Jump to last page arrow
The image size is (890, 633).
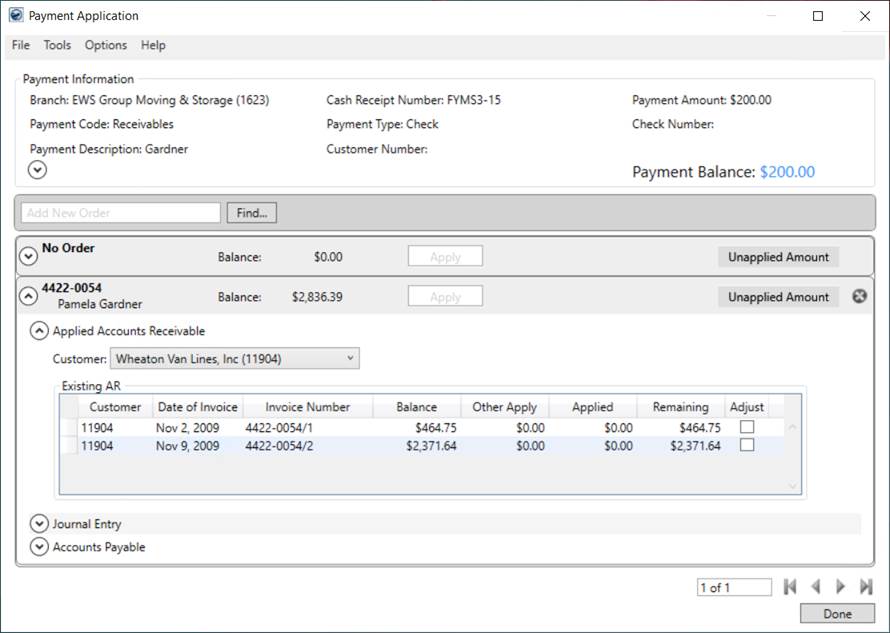tap(866, 587)
